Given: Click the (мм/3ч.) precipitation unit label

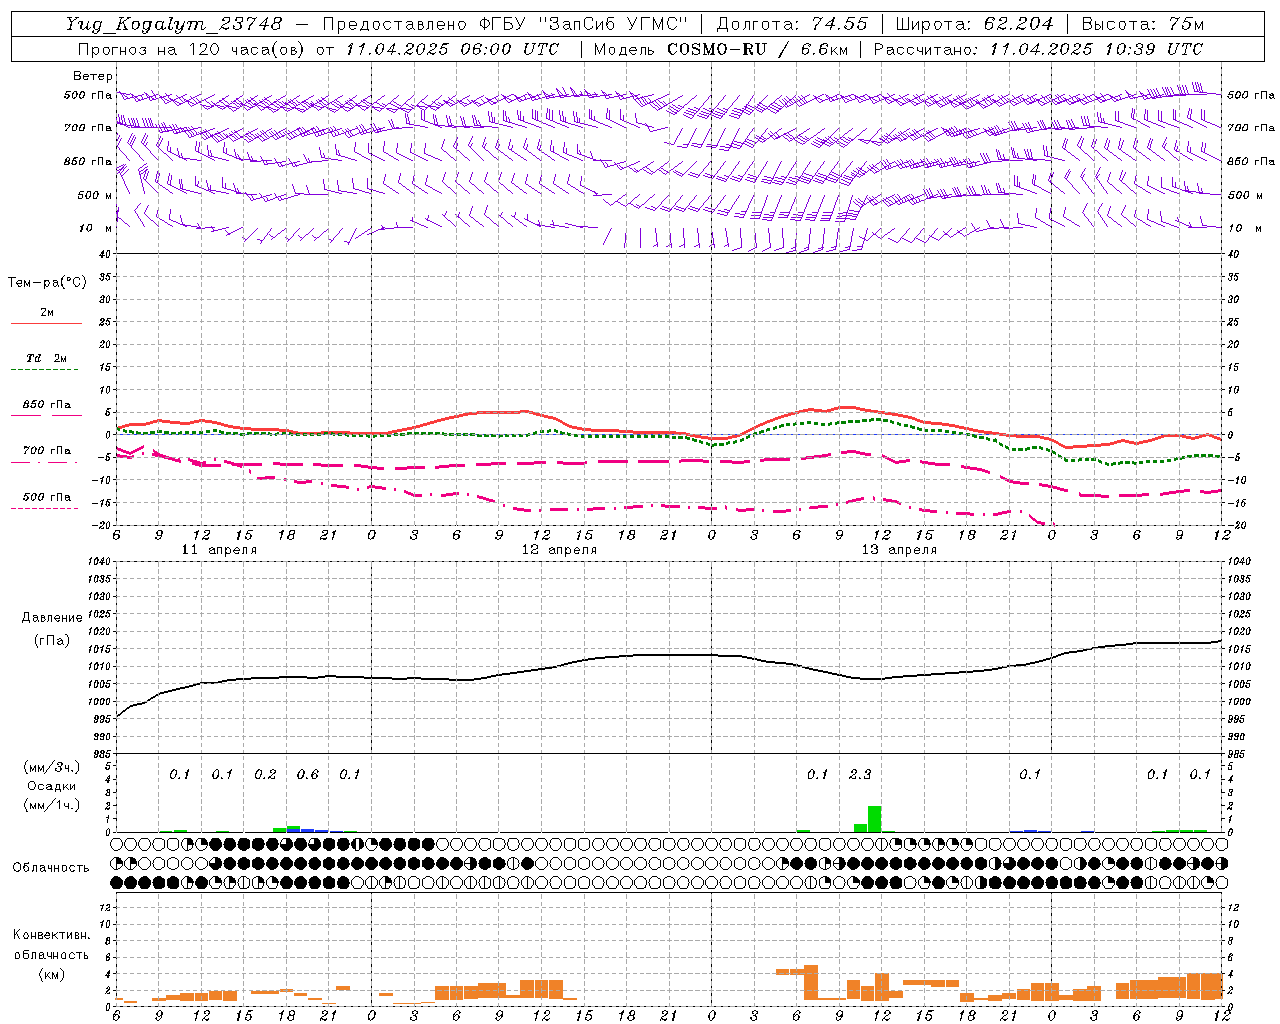Looking at the screenshot, I should point(51,767).
